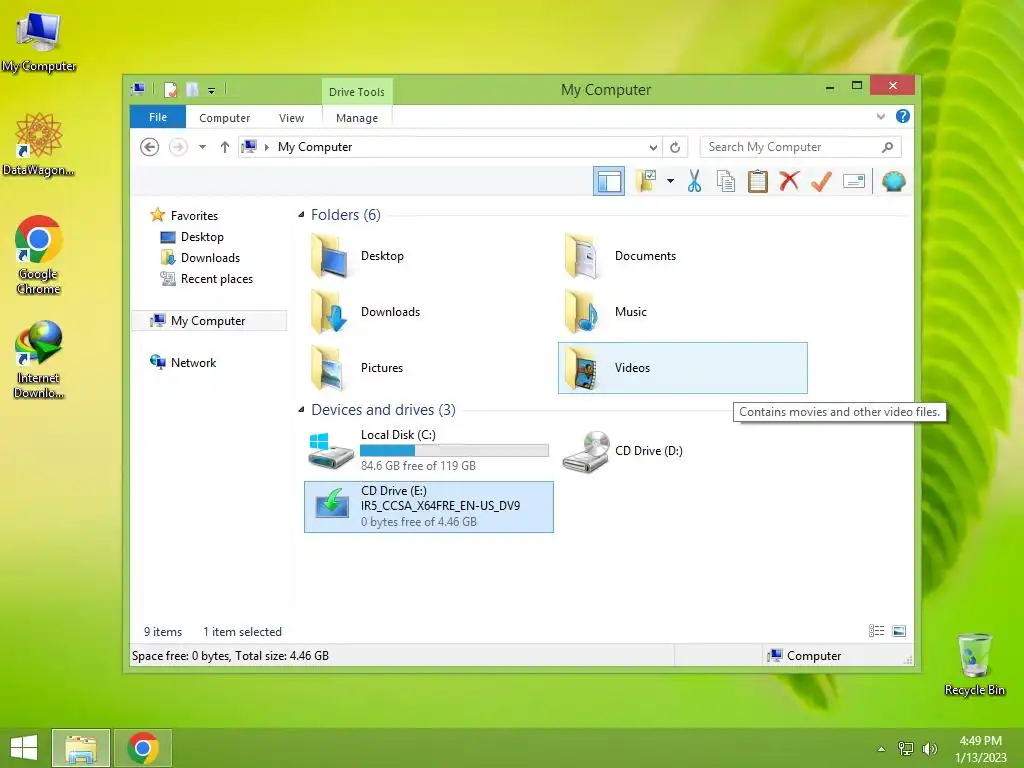The height and width of the screenshot is (768, 1024).
Task: Go back with the Back arrow
Action: coord(150,147)
